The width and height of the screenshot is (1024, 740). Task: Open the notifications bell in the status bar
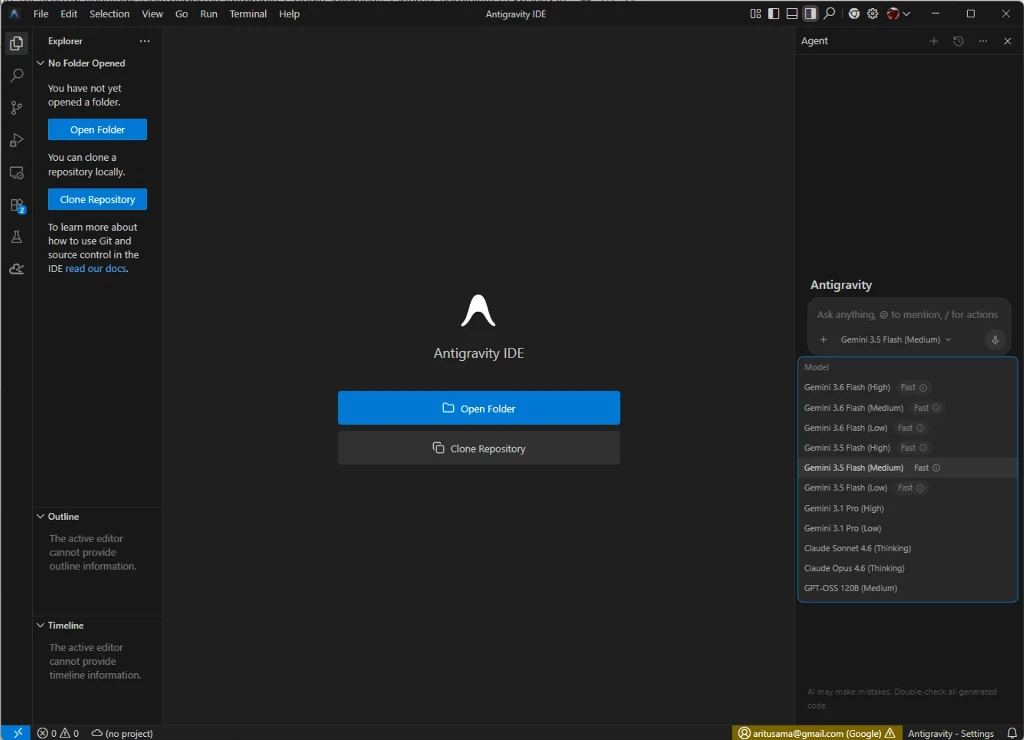[1012, 733]
